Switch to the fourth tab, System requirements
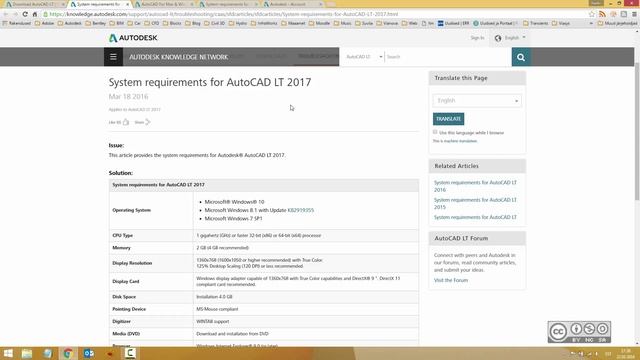Viewport: 640px width, 360px height. tap(229, 4)
